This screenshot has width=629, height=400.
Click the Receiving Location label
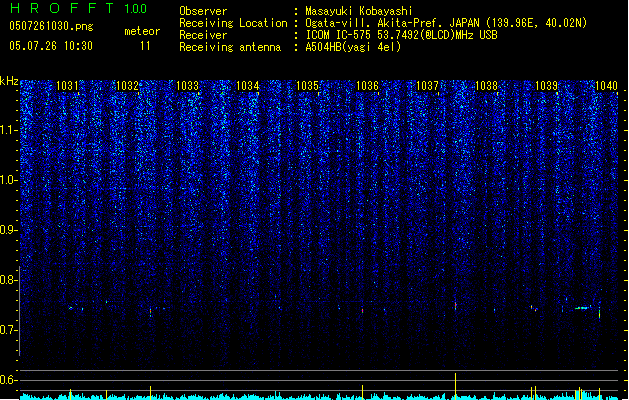tap(233, 23)
